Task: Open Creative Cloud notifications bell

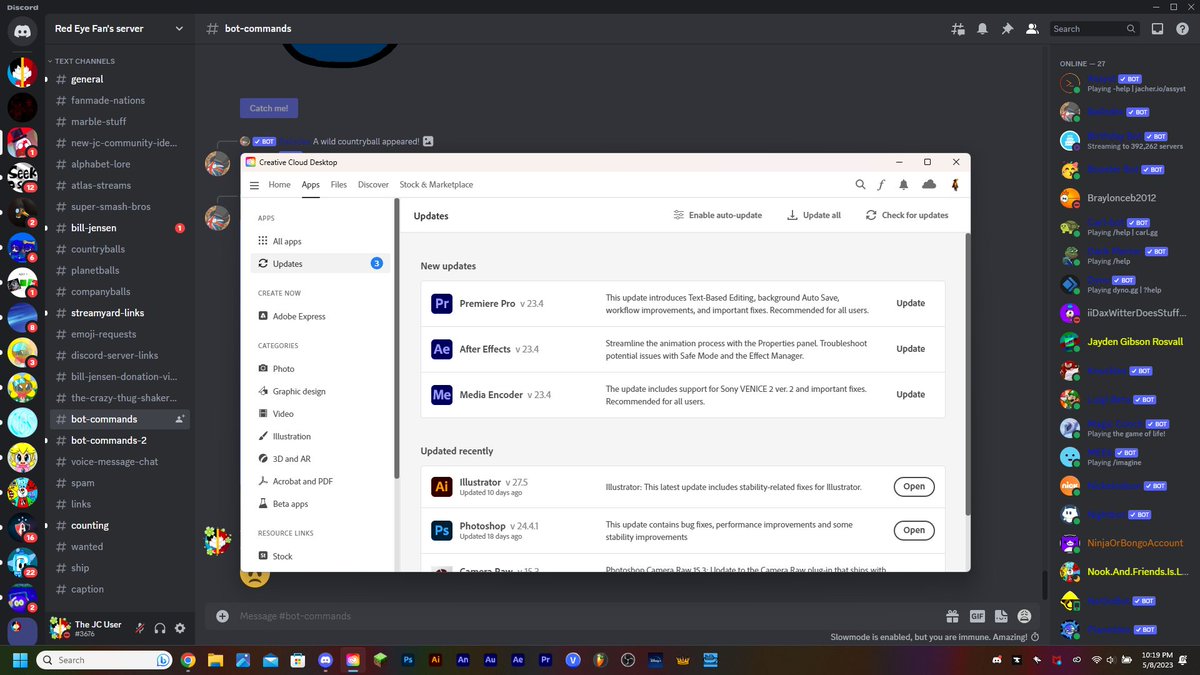Action: click(904, 185)
